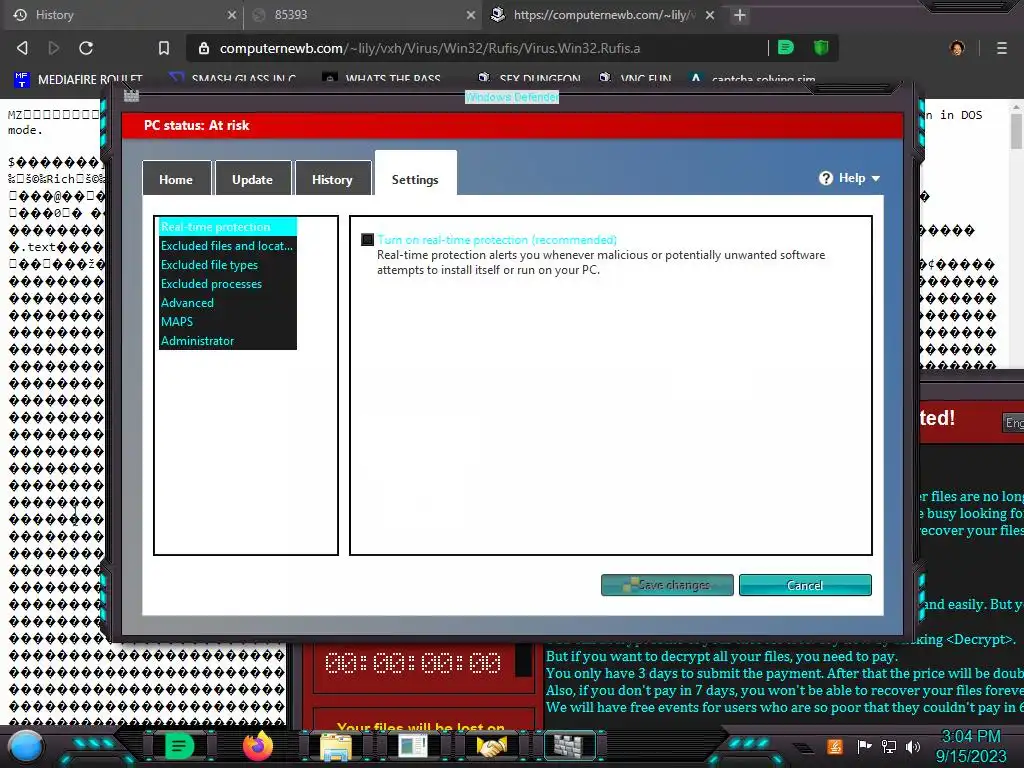Open File Explorer from the taskbar

tap(336, 747)
